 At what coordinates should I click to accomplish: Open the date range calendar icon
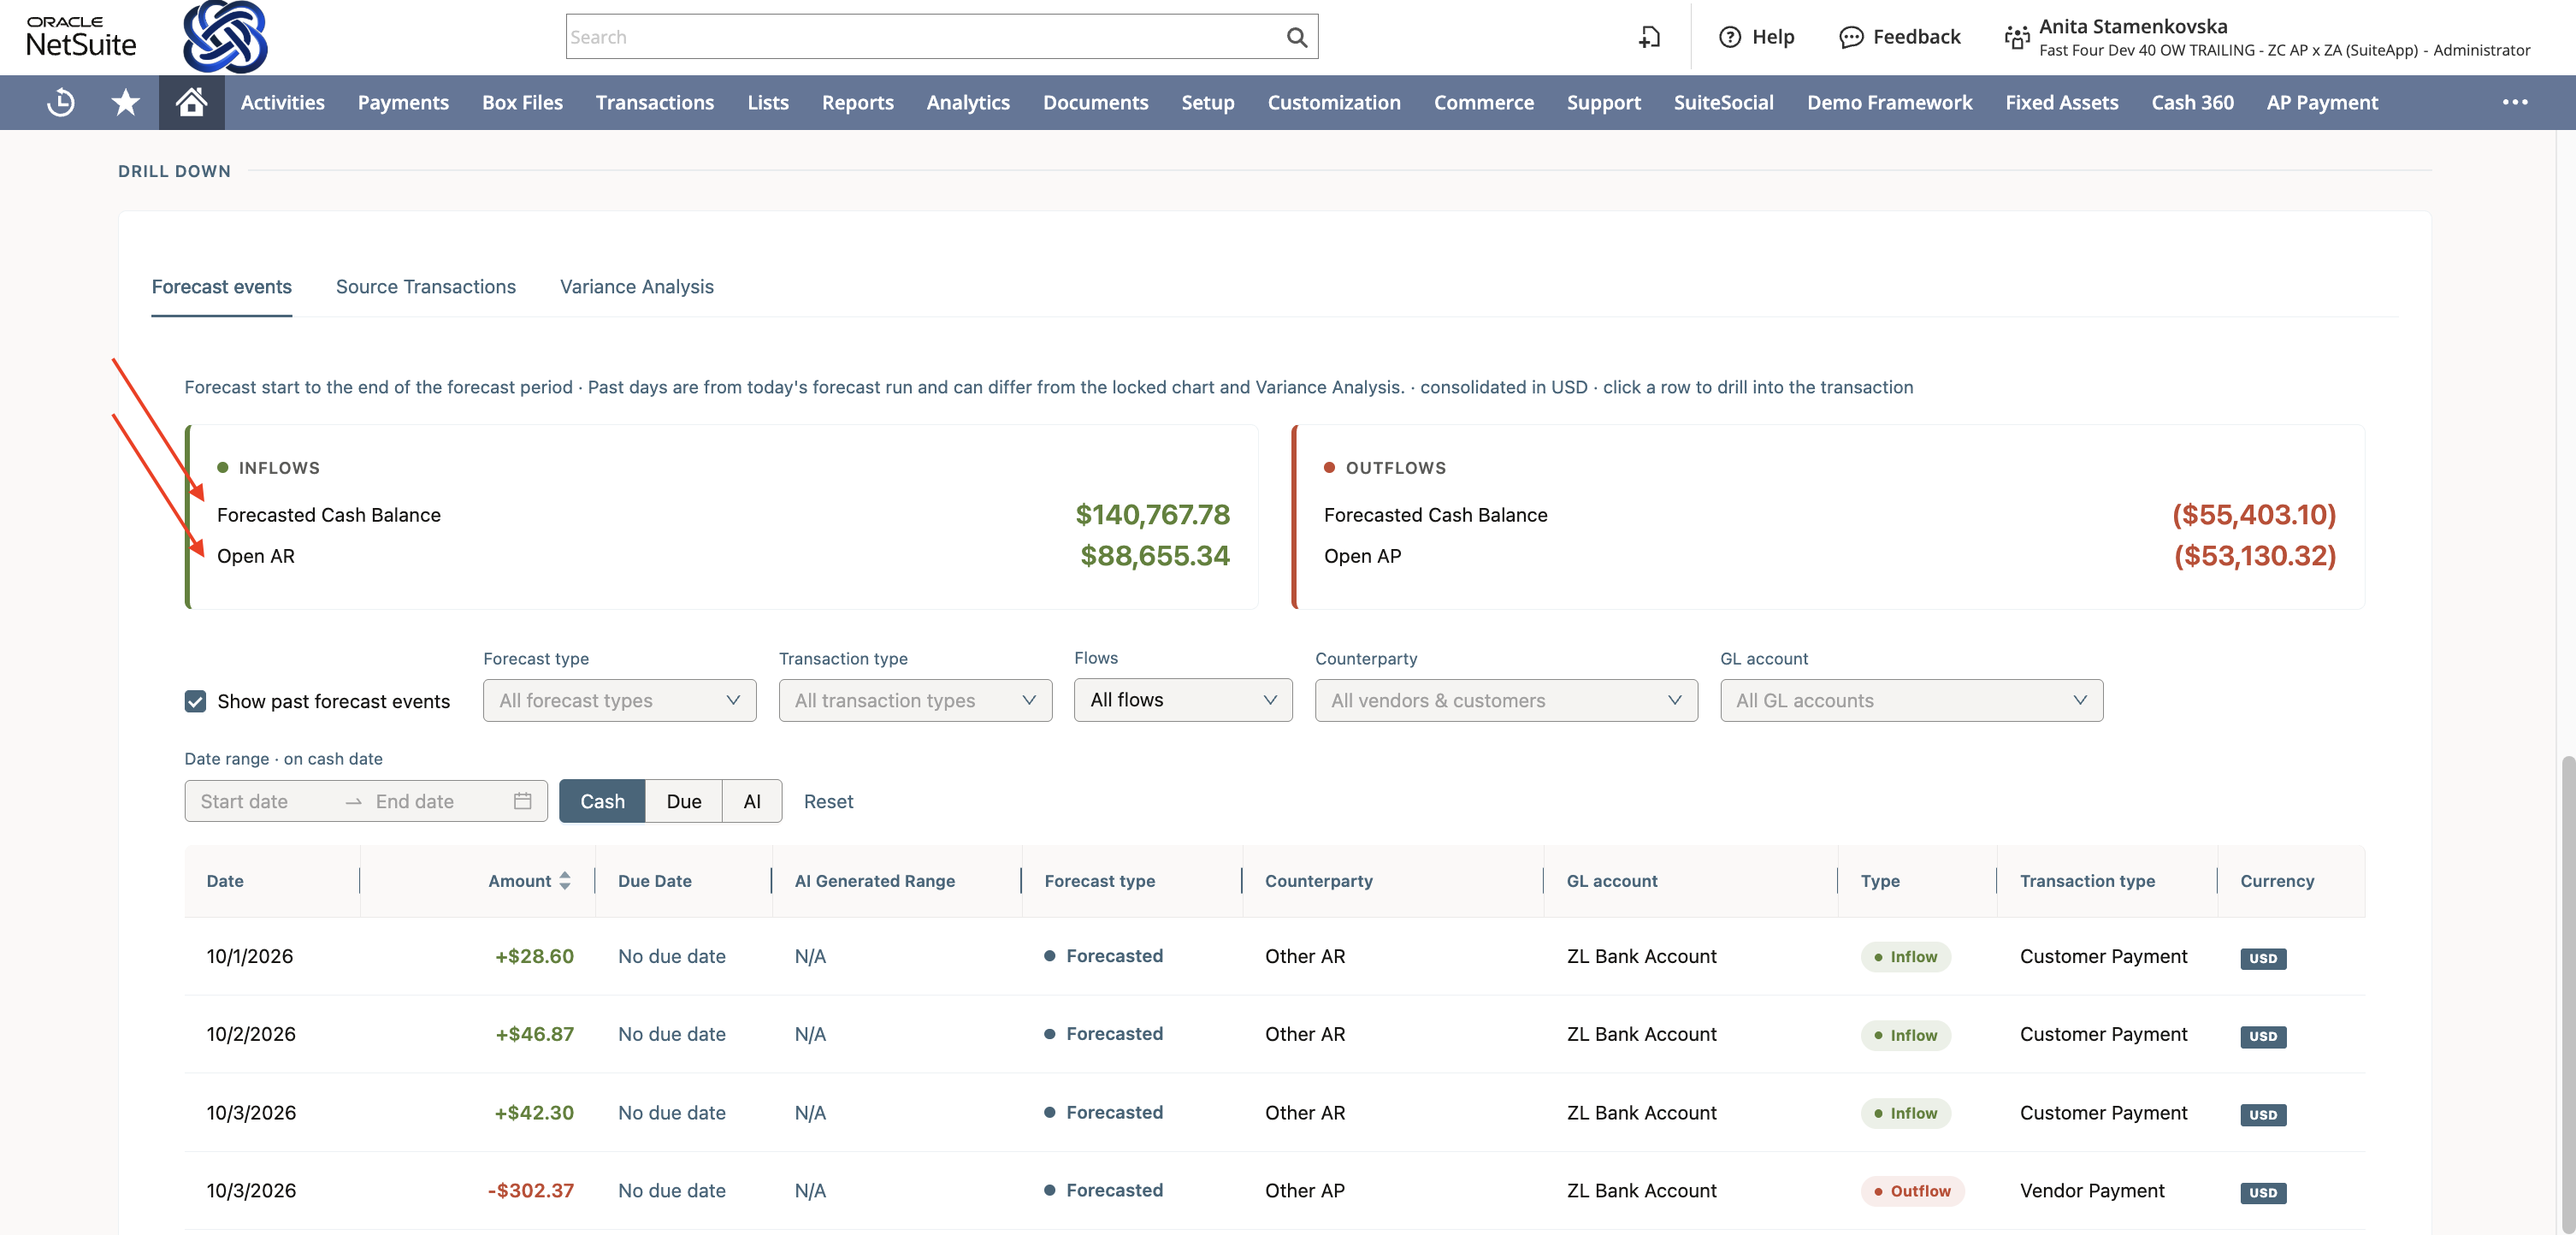tap(522, 801)
